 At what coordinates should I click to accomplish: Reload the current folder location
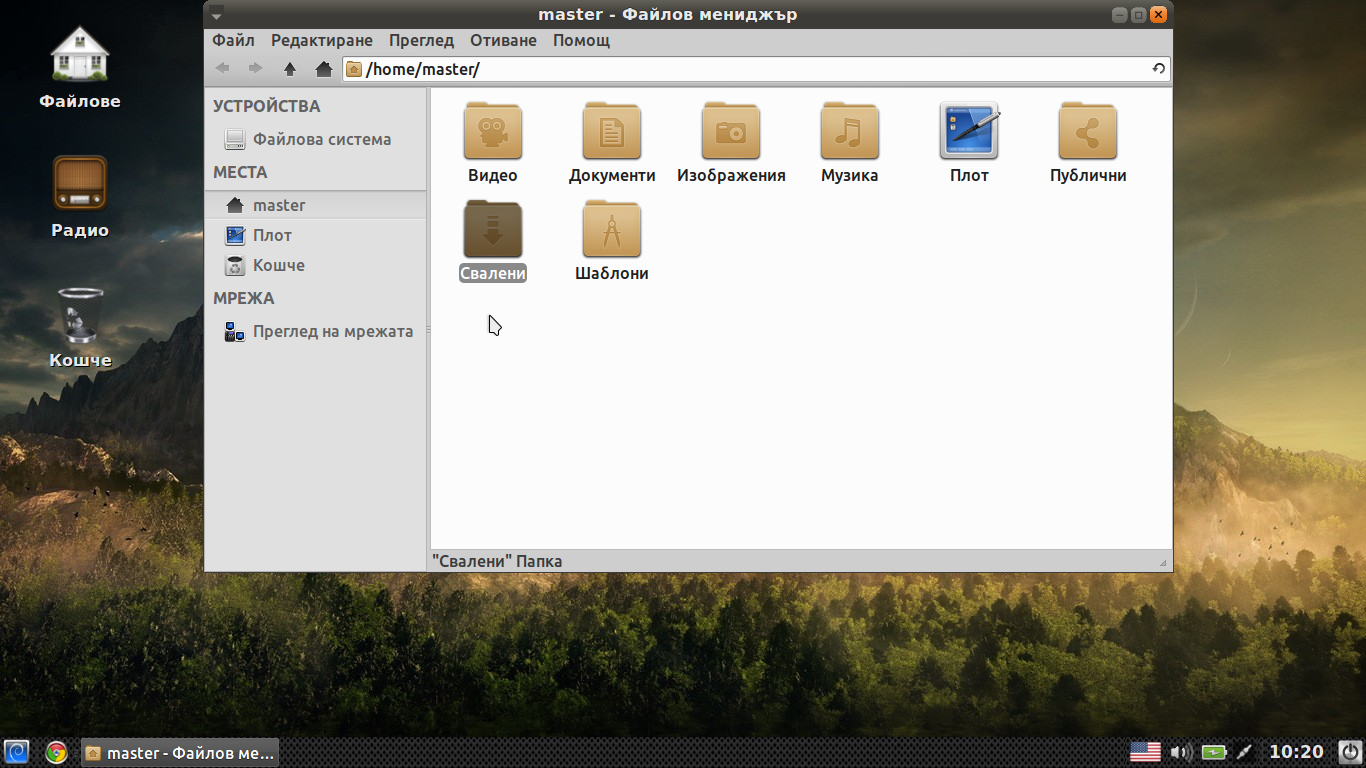coord(1159,69)
